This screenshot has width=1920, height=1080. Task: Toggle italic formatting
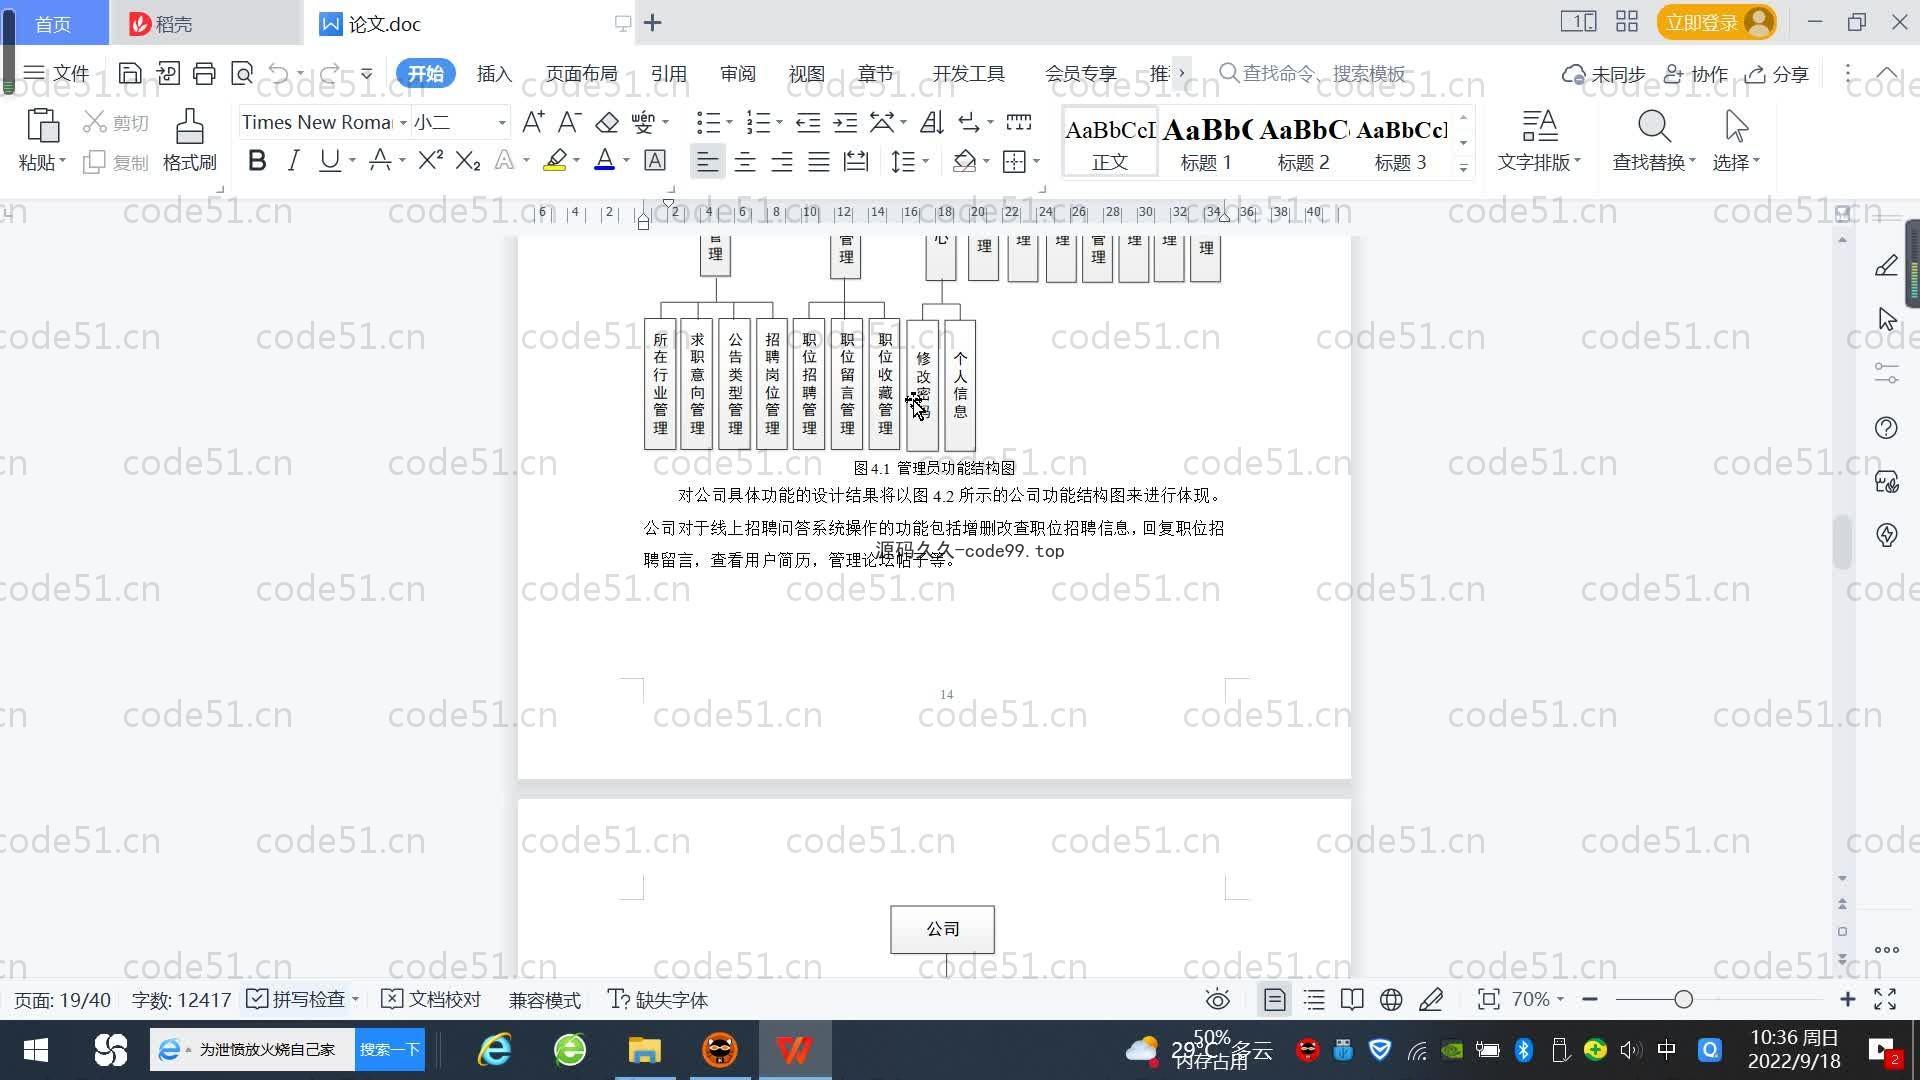coord(293,161)
